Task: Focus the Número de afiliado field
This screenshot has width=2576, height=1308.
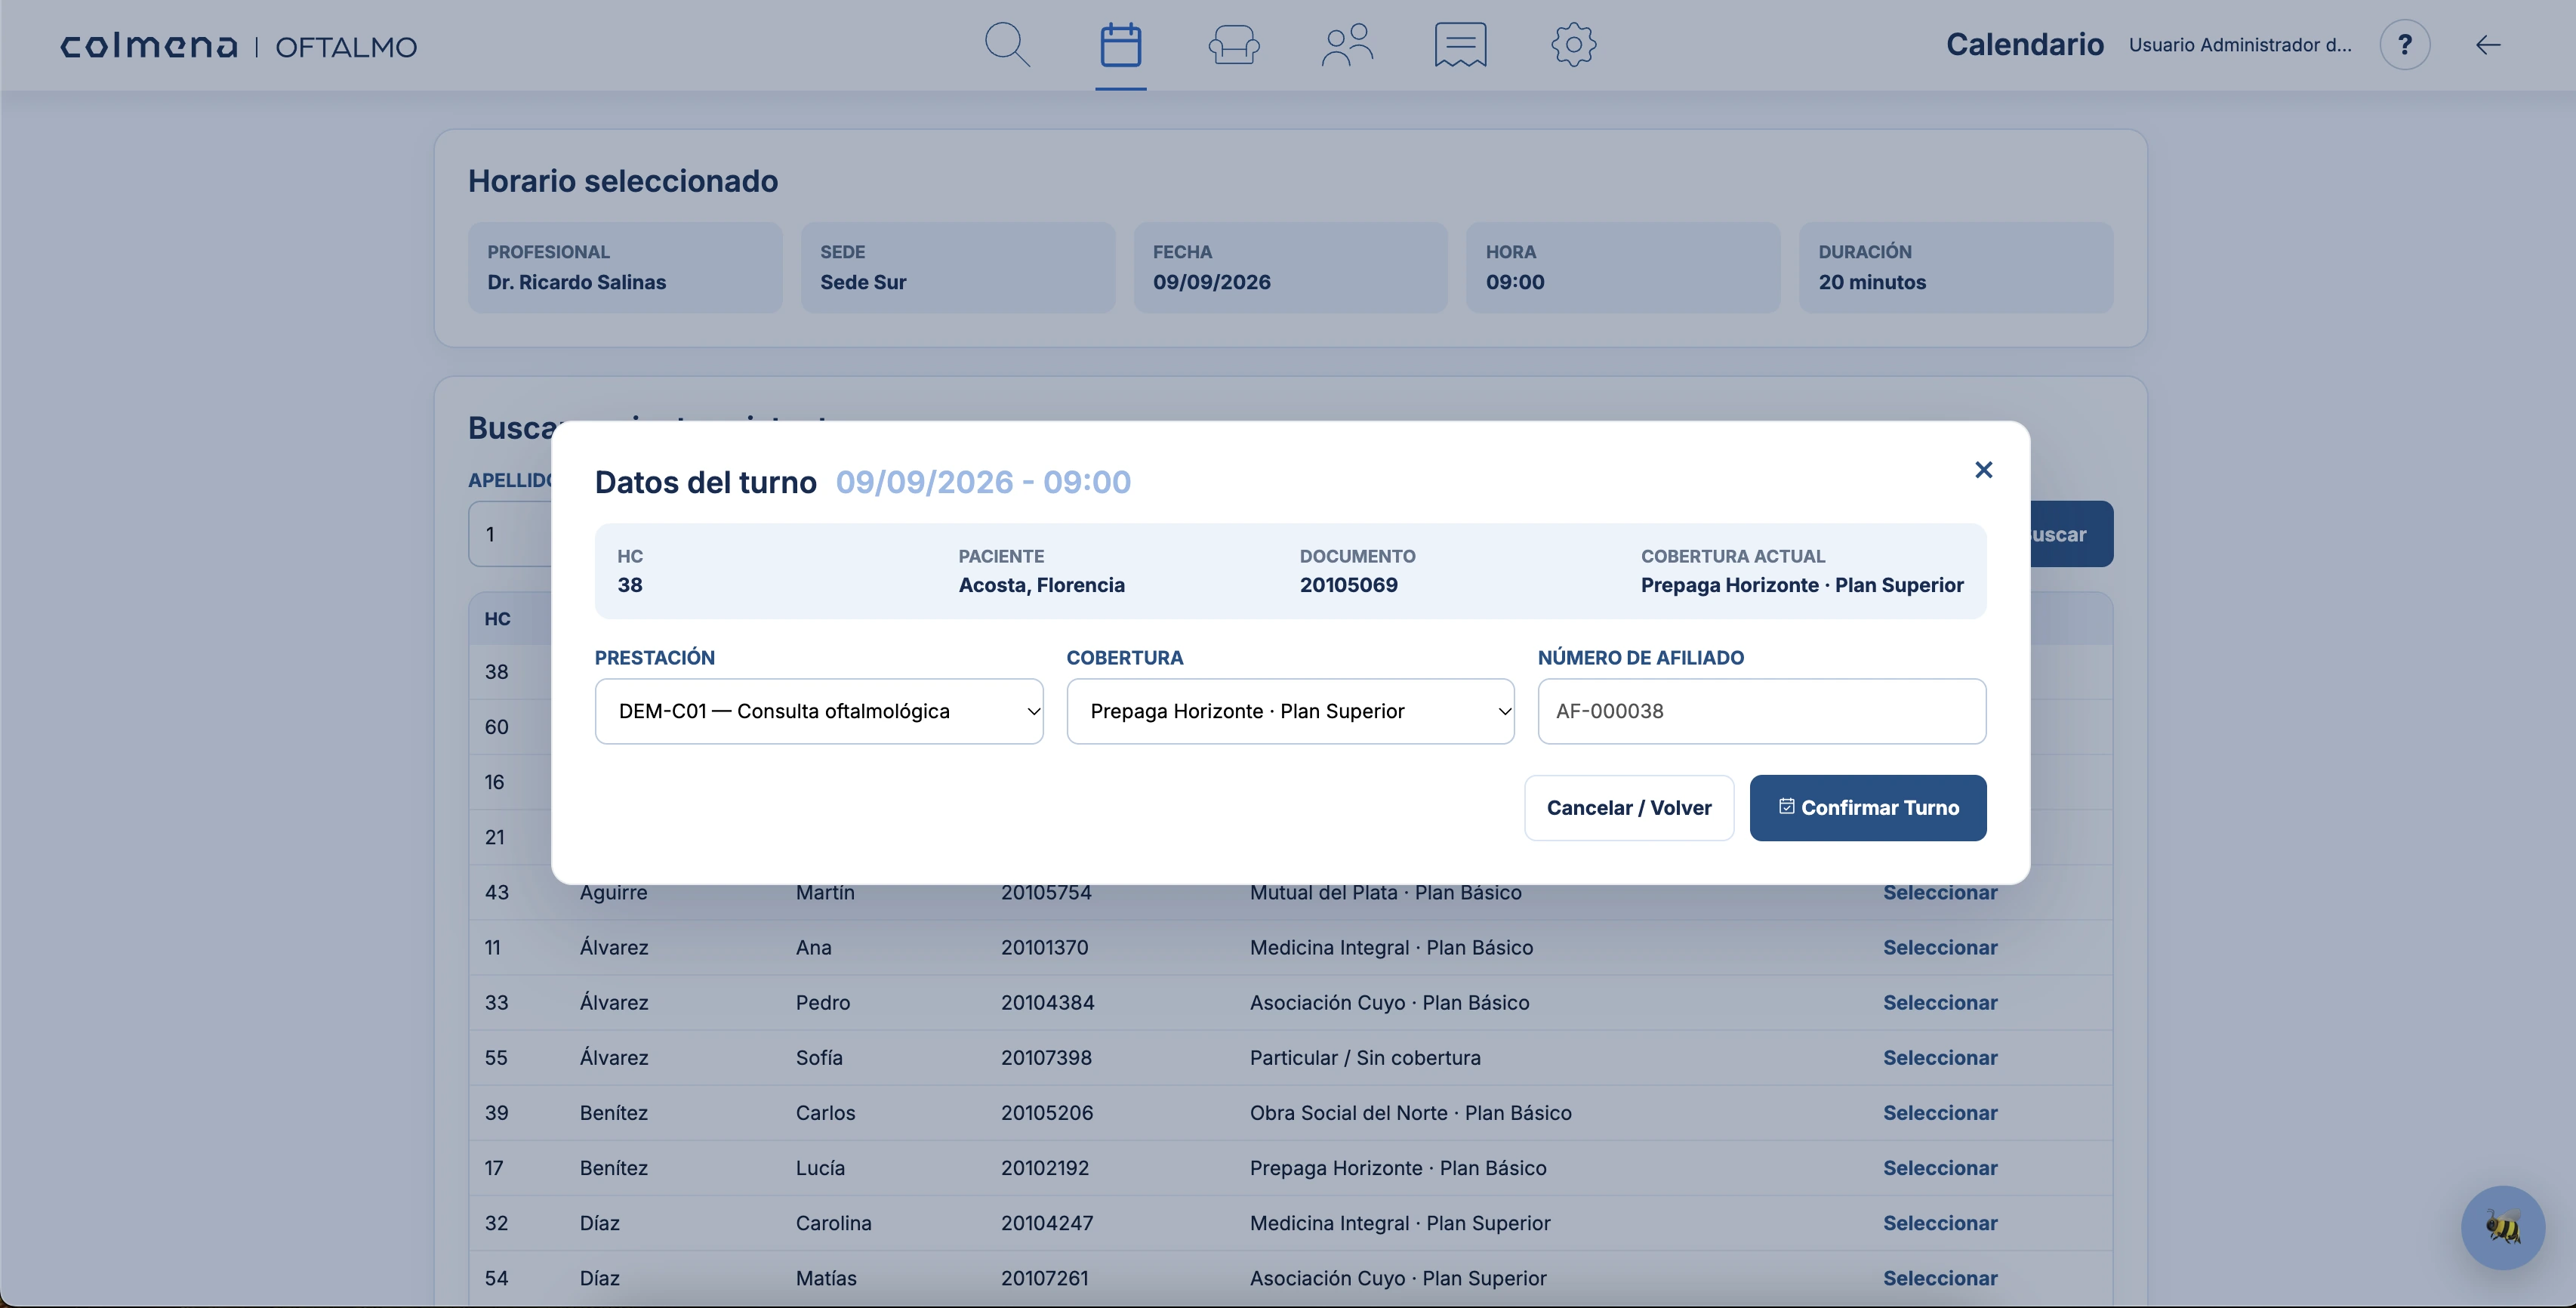Action: (1761, 711)
